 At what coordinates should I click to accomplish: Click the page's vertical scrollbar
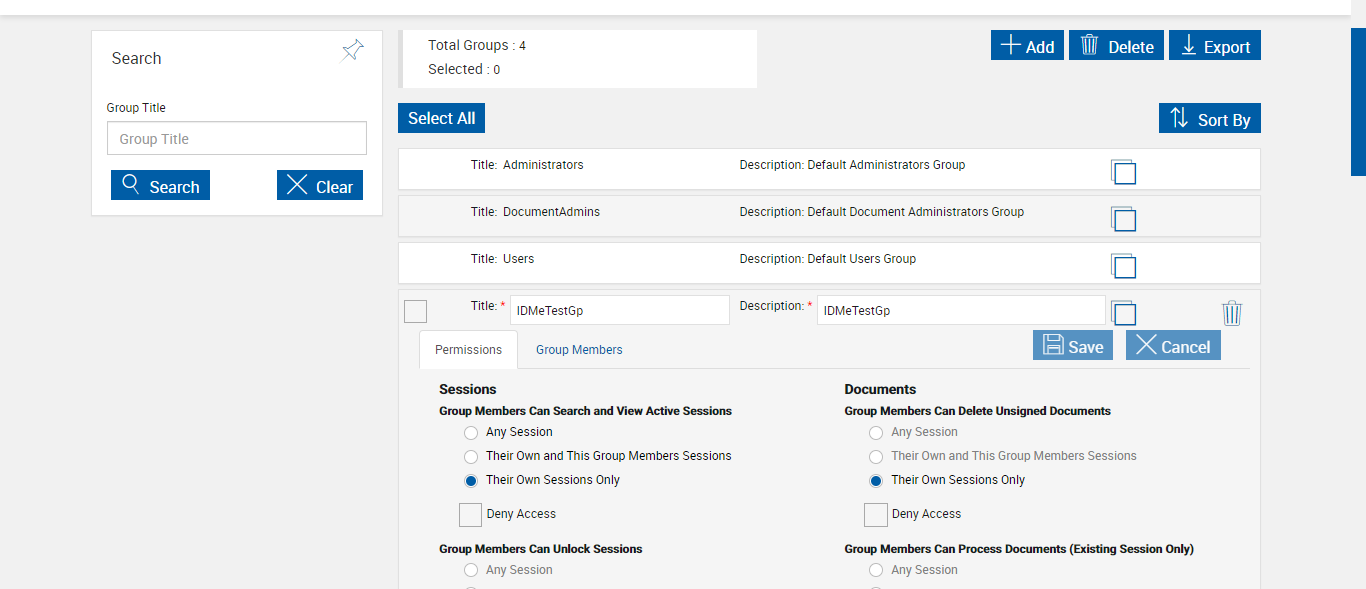(x=1358, y=100)
